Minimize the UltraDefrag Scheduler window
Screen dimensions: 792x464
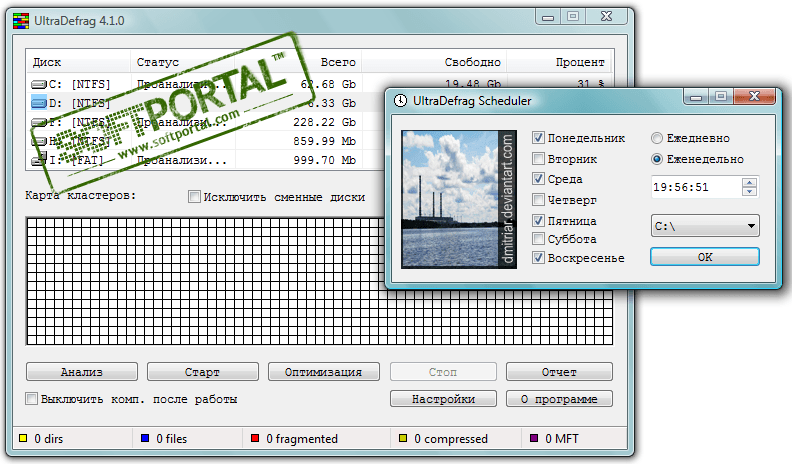click(696, 96)
